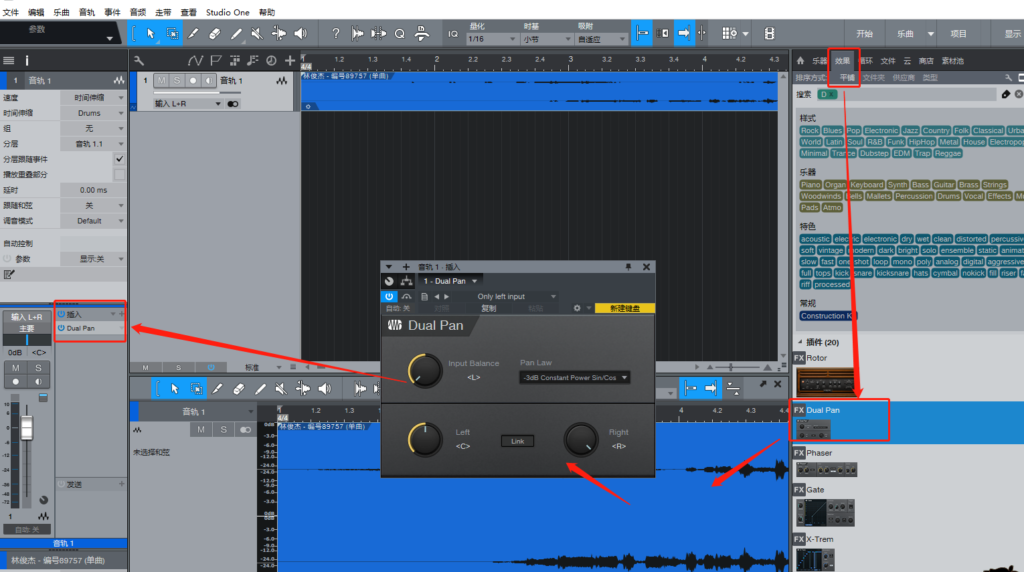Toggle Dual Pan insert power in mixer
The height and width of the screenshot is (572, 1024).
point(61,328)
